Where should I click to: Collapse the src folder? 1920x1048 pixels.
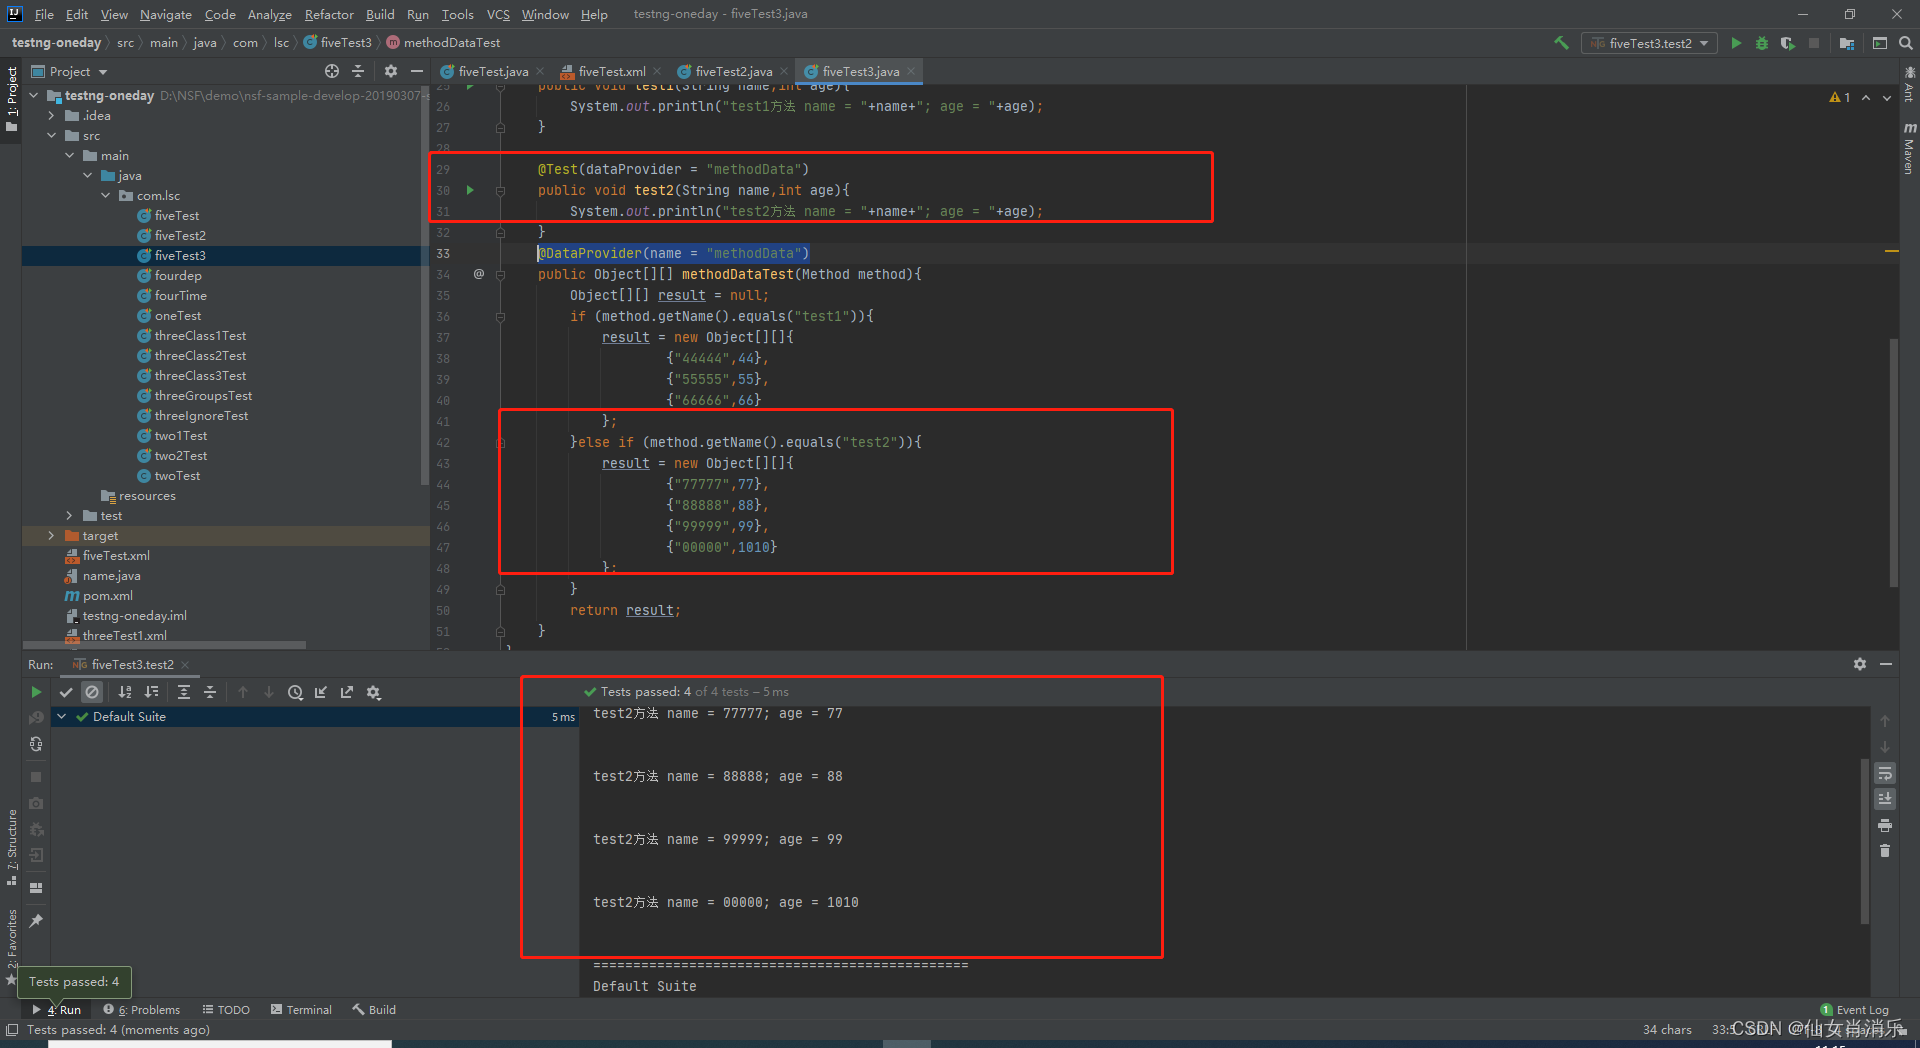[52, 136]
